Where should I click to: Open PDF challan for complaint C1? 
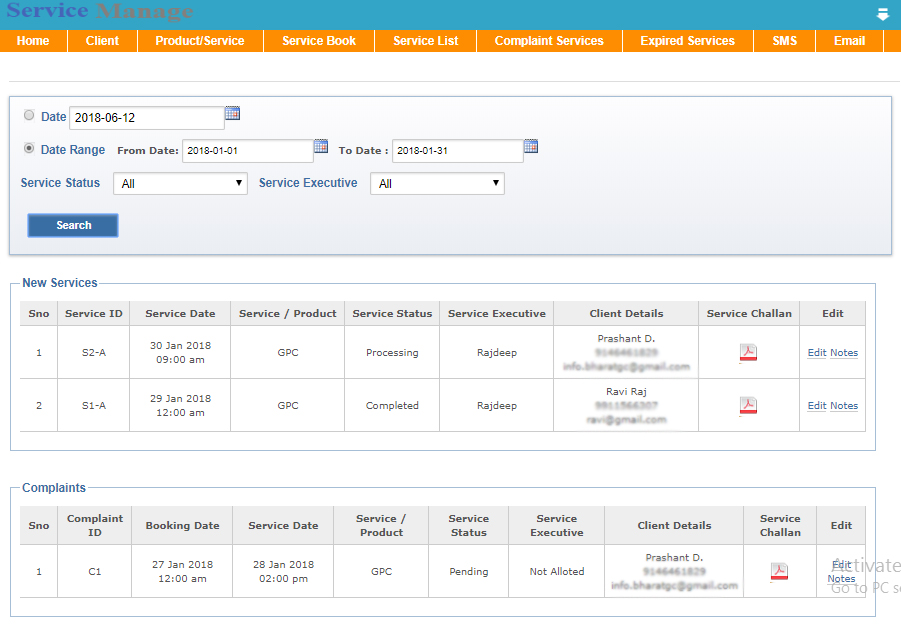pyautogui.click(x=779, y=571)
